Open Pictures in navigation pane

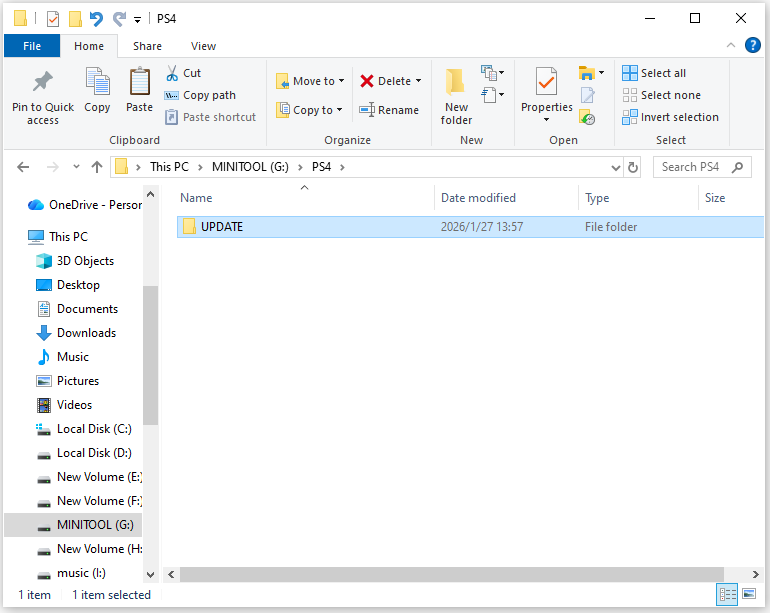[x=68, y=381]
